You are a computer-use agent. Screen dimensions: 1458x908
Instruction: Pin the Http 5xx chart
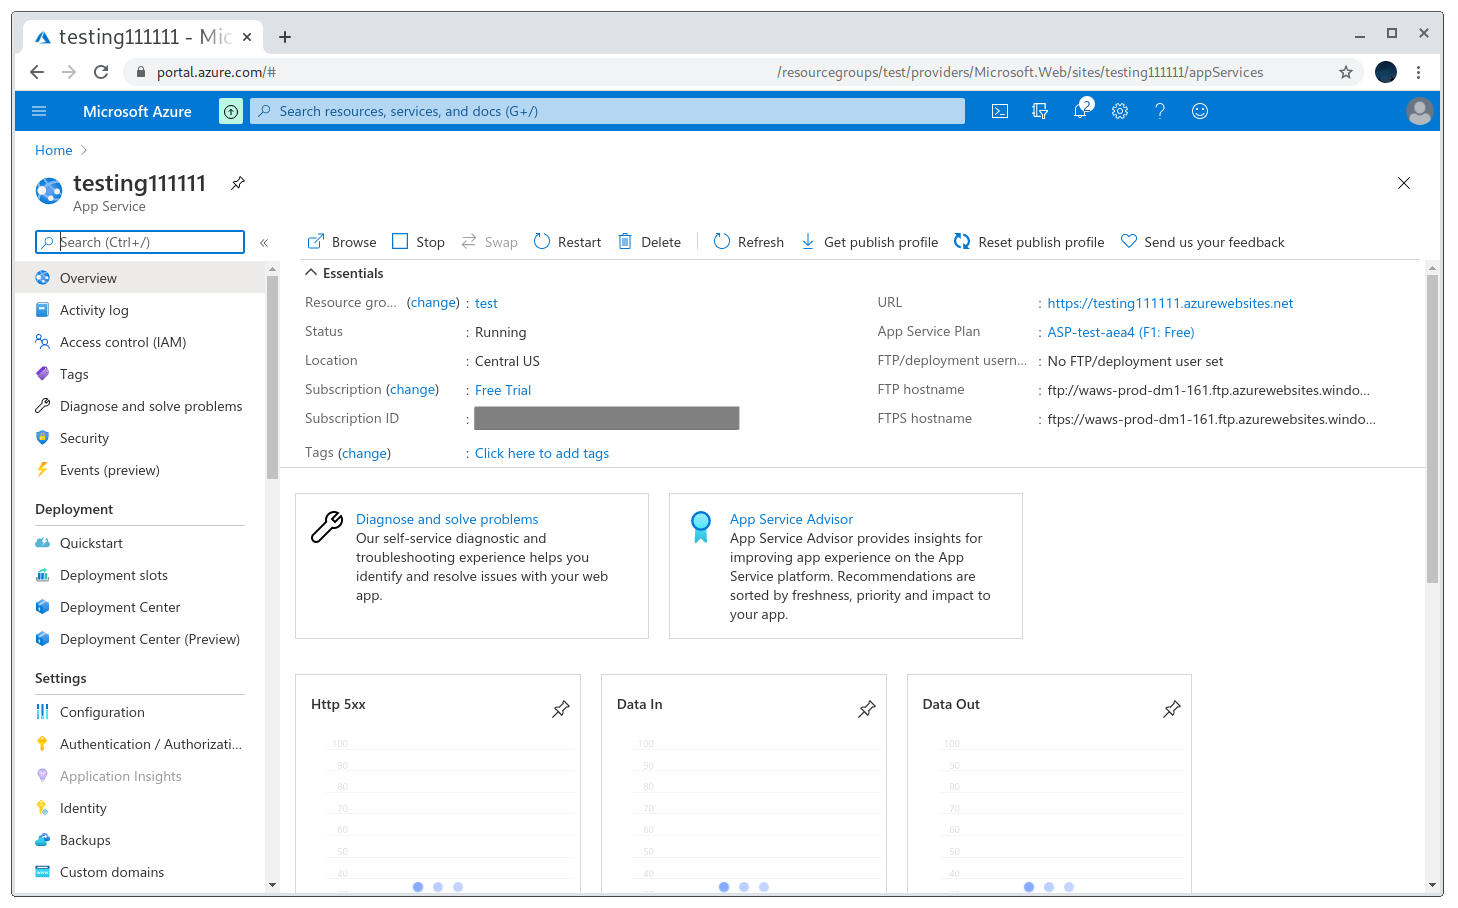[x=561, y=709]
